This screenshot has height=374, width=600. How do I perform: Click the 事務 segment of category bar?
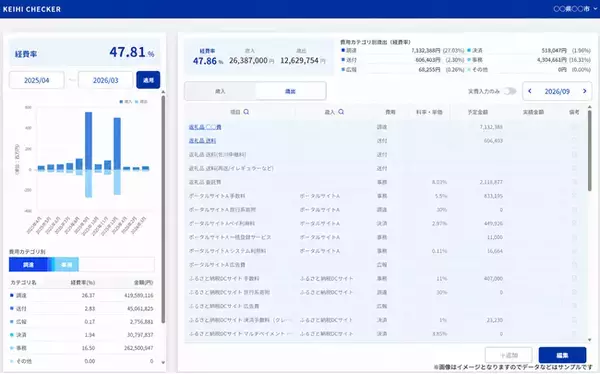click(x=67, y=265)
